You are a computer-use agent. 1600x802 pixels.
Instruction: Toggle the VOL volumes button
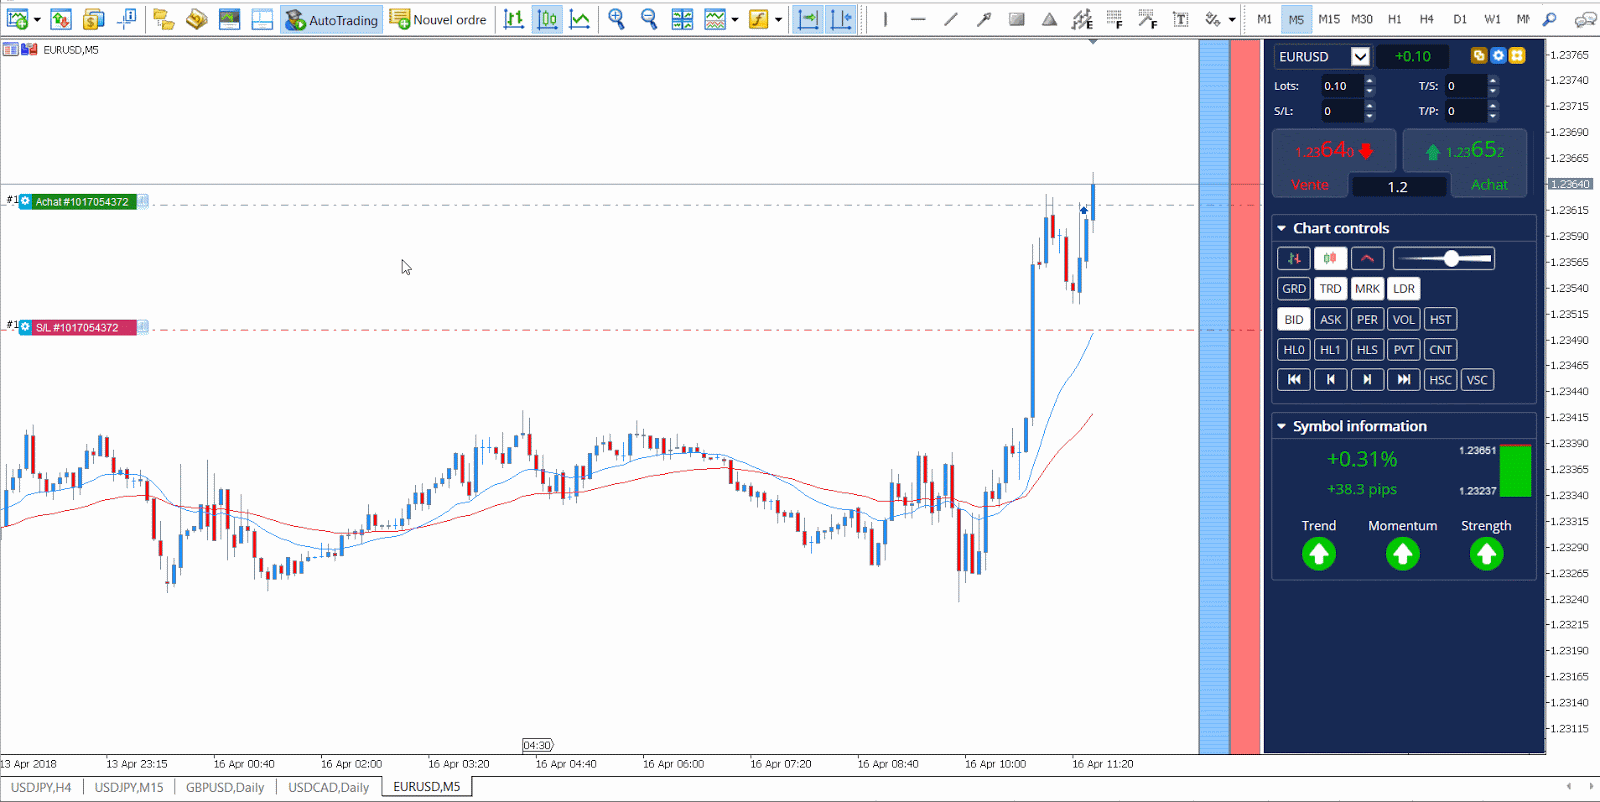click(1403, 320)
